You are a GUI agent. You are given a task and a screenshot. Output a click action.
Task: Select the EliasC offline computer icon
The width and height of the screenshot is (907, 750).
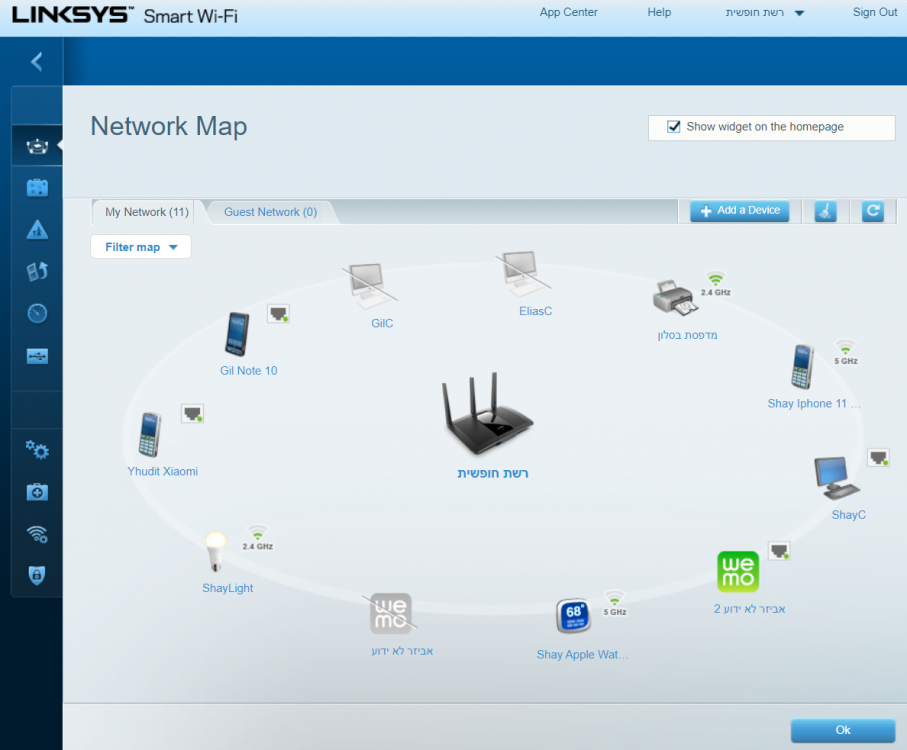tap(523, 272)
